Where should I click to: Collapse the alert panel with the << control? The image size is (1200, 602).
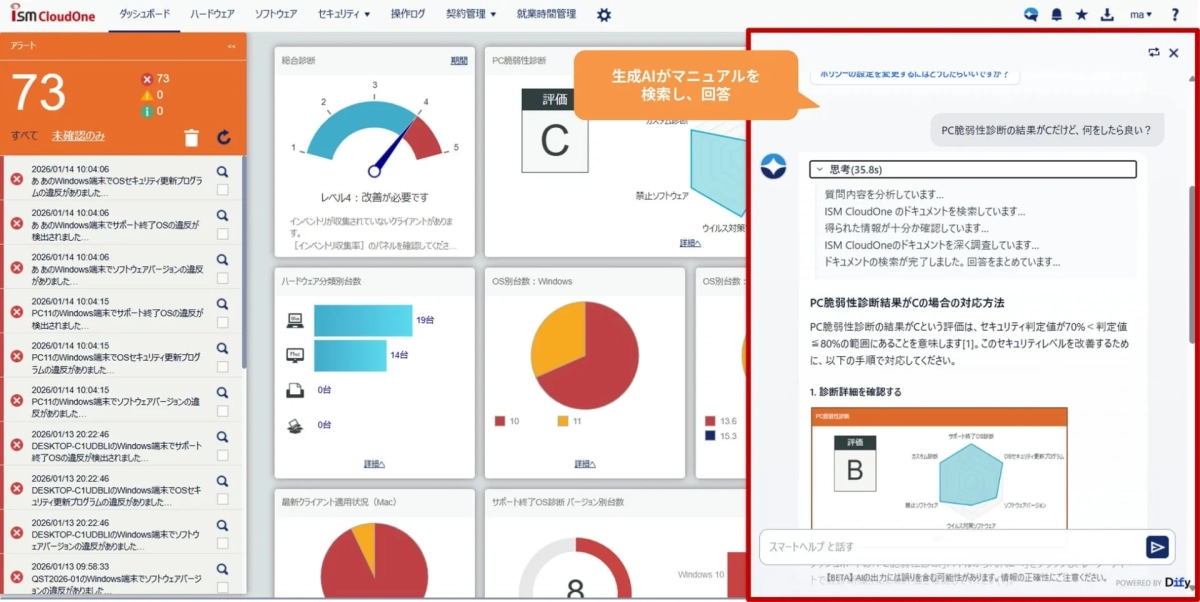point(233,45)
